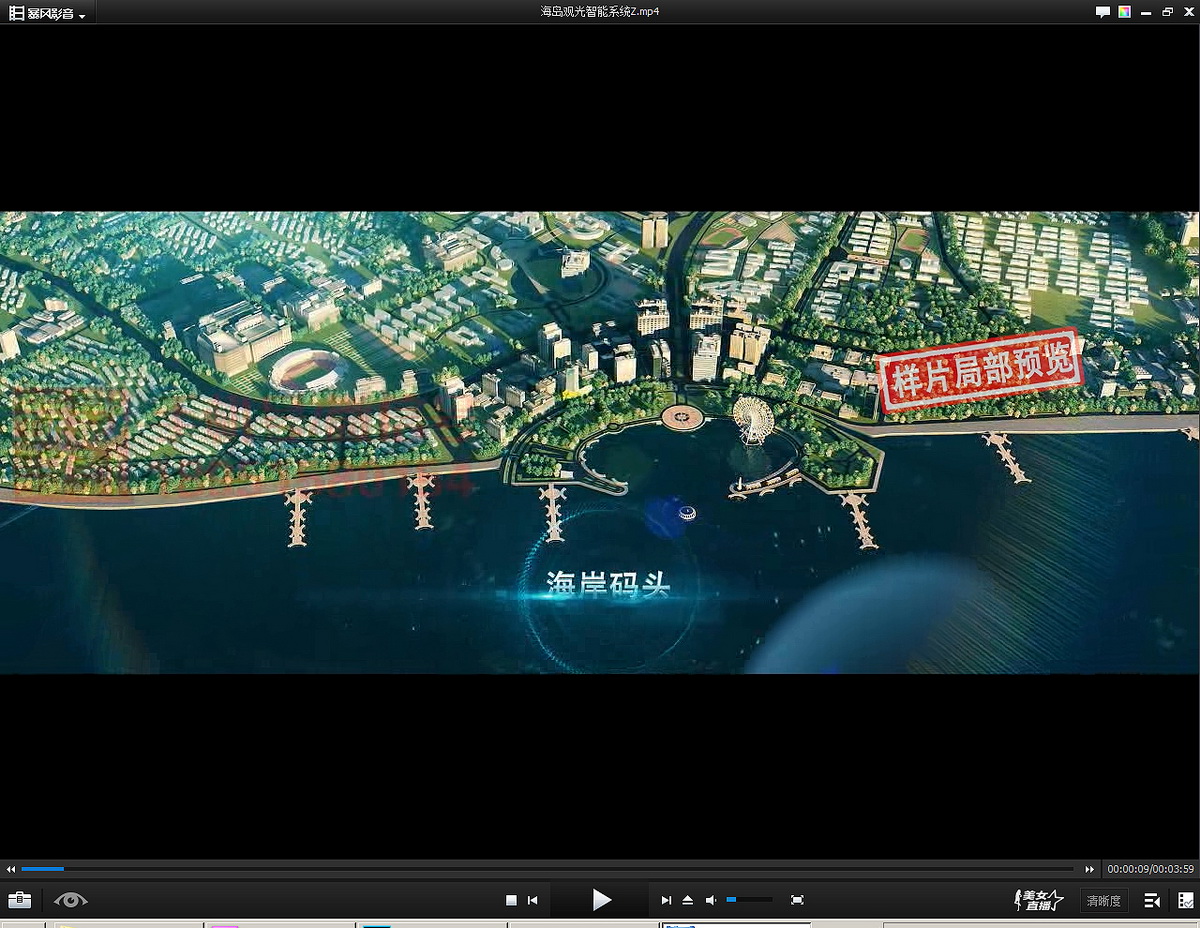
Task: Click the video seek progress bar
Action: point(548,869)
